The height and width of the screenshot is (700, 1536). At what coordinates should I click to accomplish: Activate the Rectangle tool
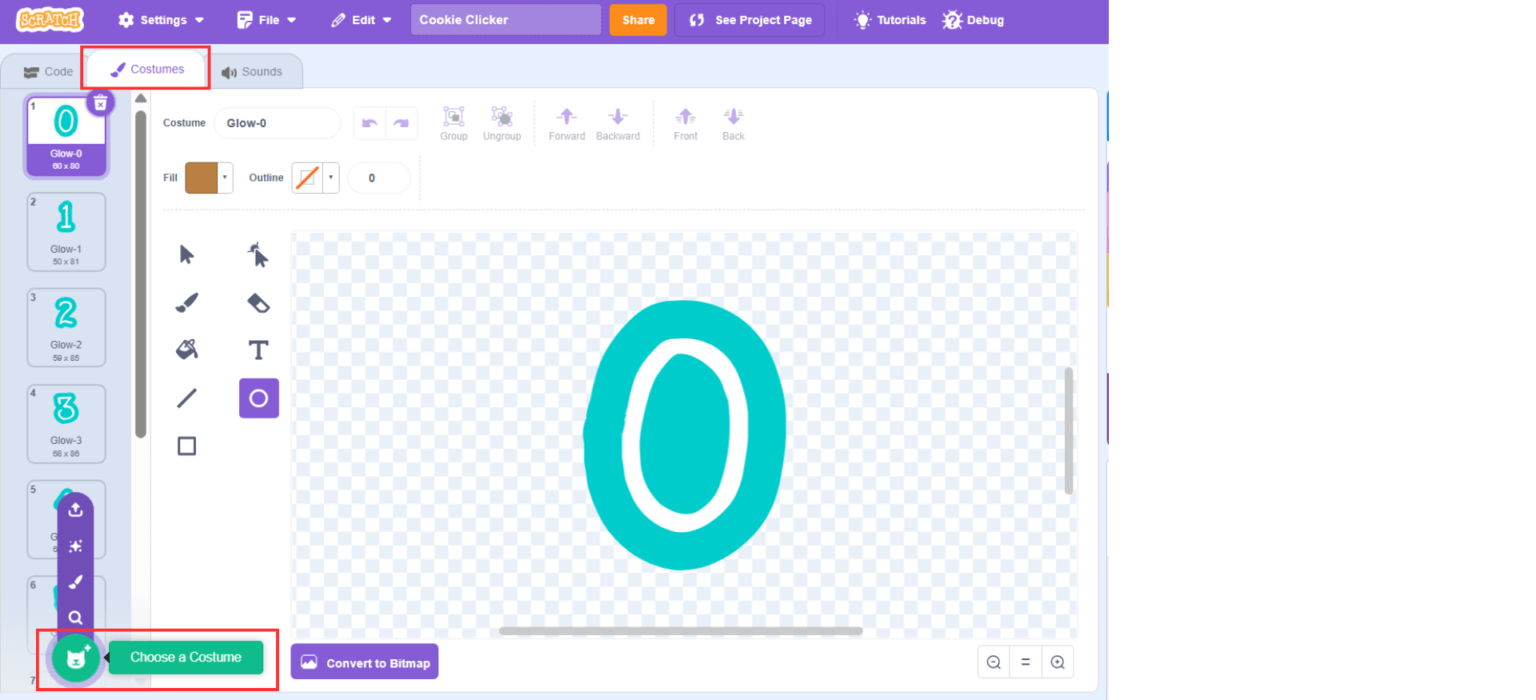pos(186,446)
